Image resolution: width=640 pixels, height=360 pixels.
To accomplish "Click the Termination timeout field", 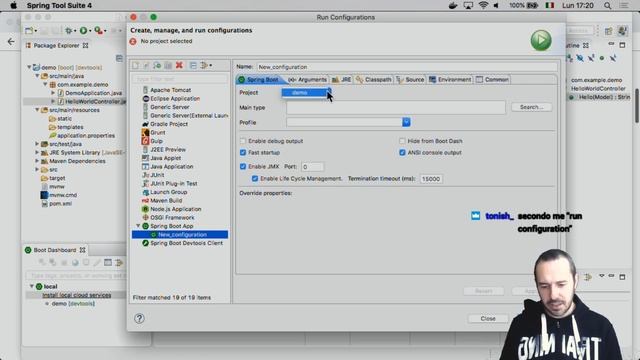I will coord(431,179).
